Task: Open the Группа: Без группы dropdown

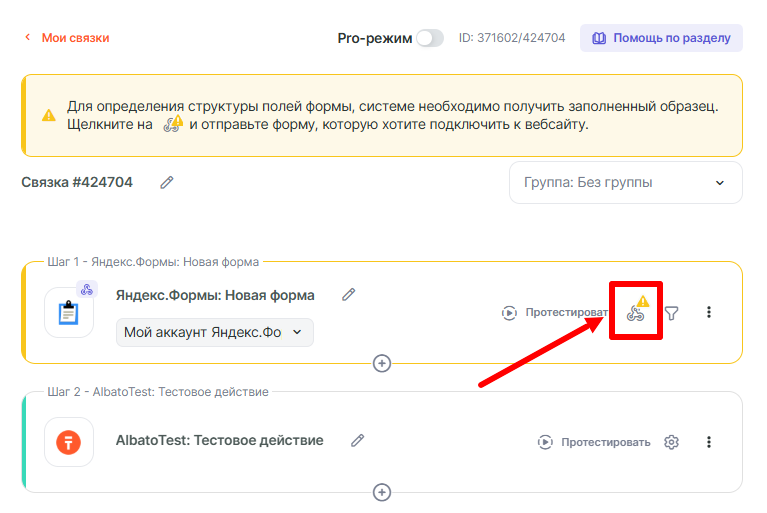Action: point(625,183)
